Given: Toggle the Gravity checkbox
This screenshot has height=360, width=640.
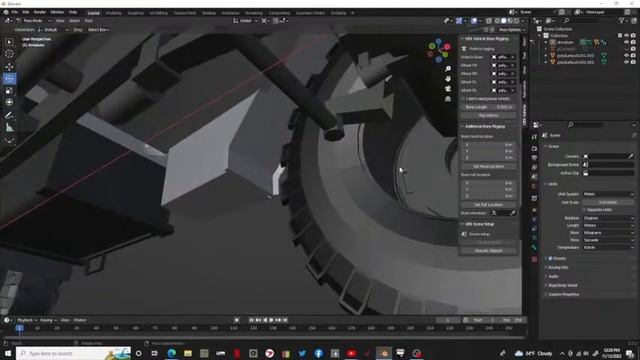Looking at the screenshot, I should coord(550,258).
